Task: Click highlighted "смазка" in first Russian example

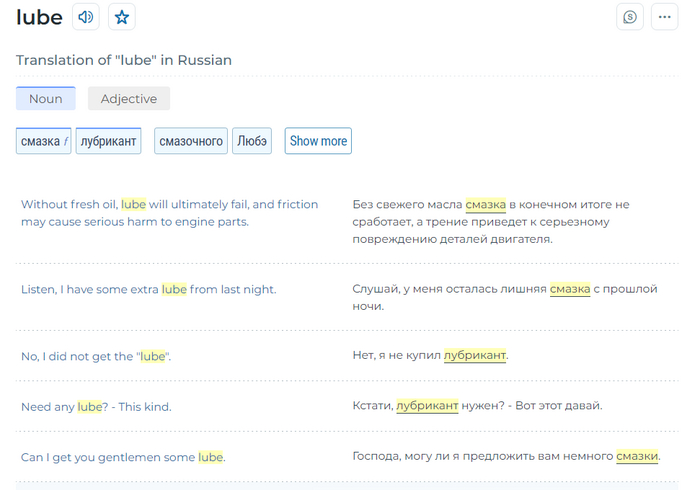Action: [x=485, y=204]
